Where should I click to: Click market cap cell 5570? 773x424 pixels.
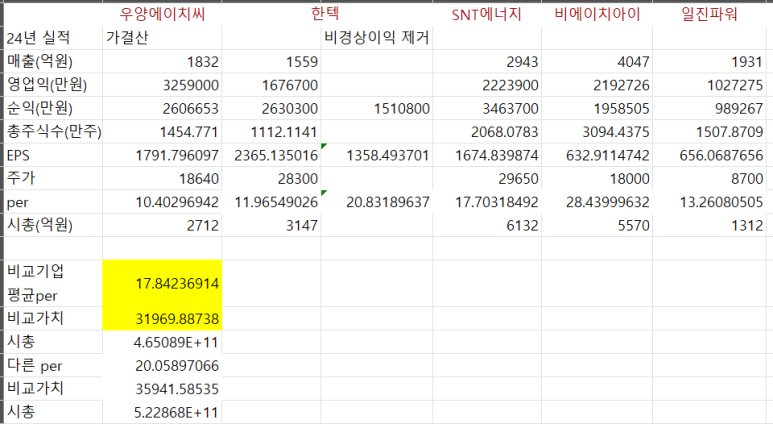click(597, 225)
